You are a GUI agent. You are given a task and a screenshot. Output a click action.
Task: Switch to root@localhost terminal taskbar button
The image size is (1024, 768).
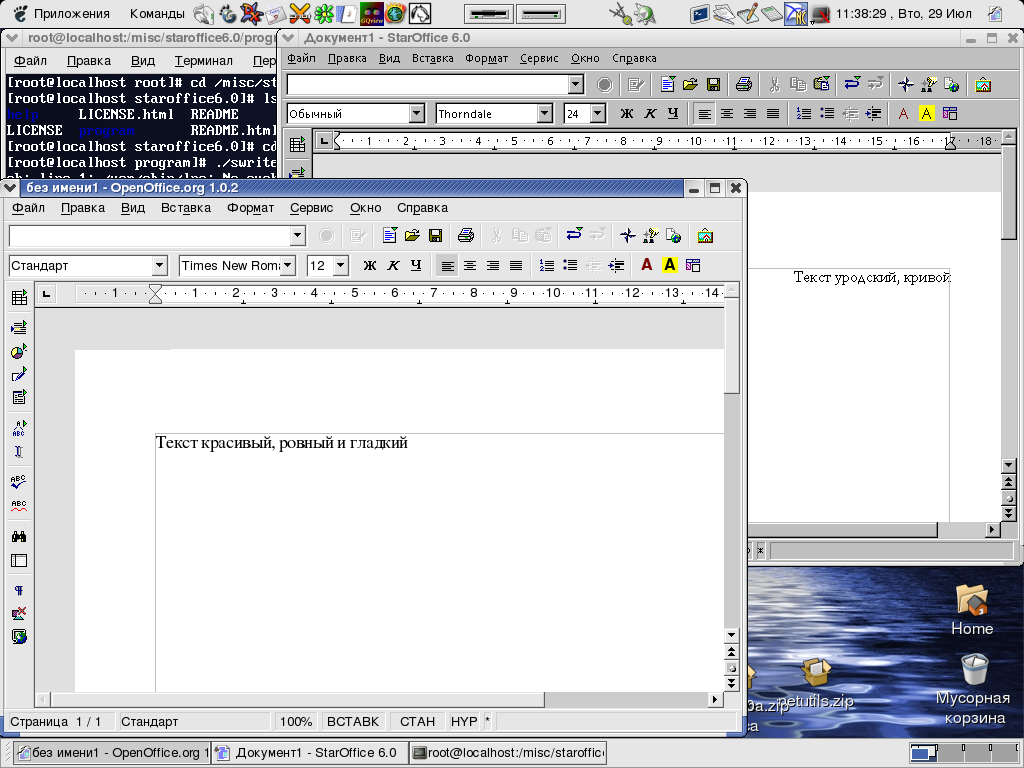pos(509,752)
